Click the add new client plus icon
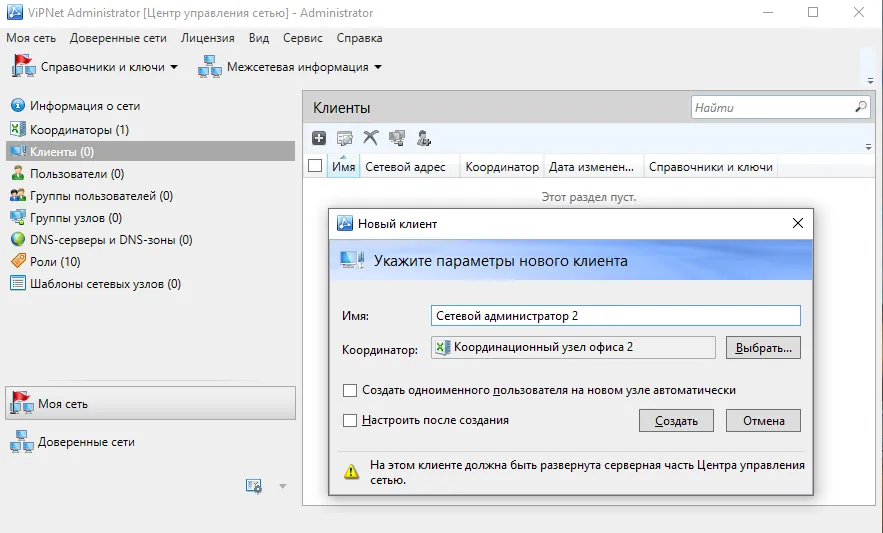Viewport: 883px width, 533px height. click(319, 138)
